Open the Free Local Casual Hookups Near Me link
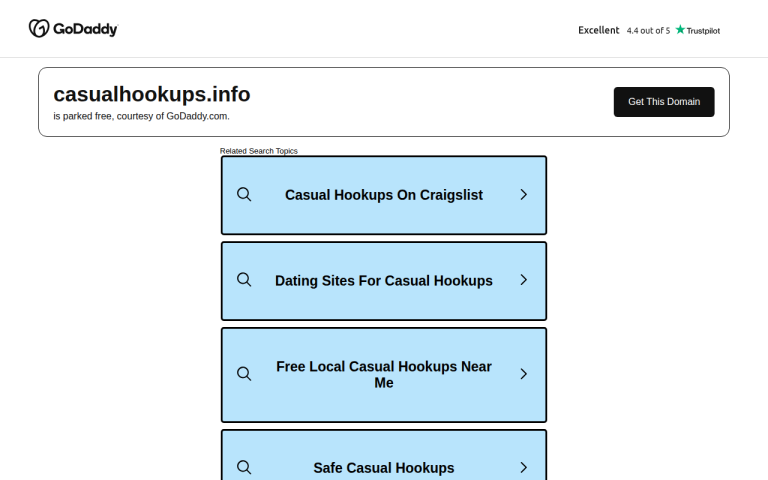Screen dimensions: 768x480 [384, 375]
